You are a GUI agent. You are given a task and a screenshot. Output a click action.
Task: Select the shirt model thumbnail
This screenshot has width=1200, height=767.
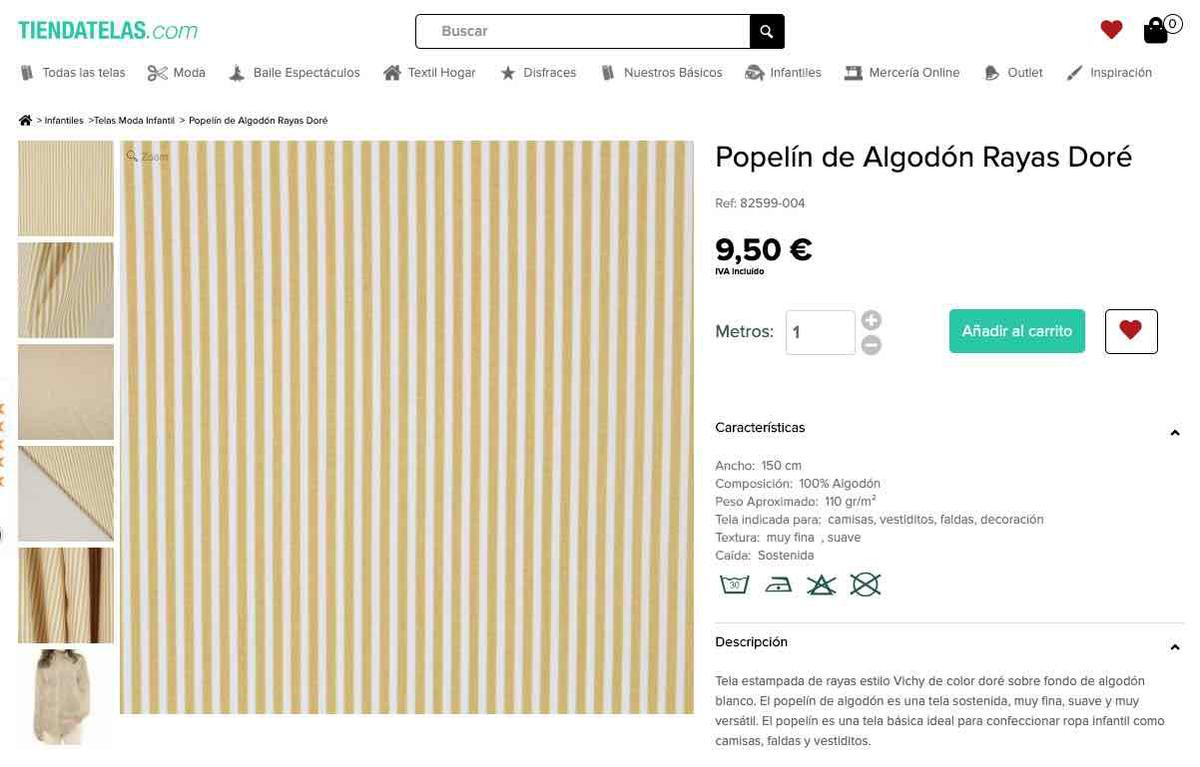[66, 697]
